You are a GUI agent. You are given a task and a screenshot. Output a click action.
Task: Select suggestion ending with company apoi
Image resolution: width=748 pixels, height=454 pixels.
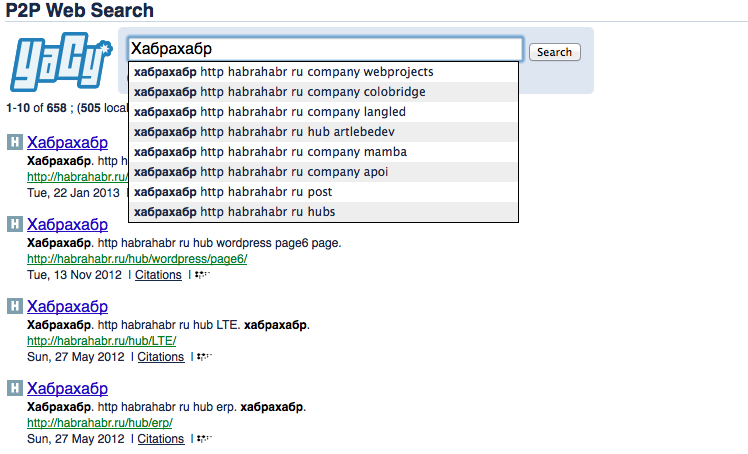coord(323,172)
